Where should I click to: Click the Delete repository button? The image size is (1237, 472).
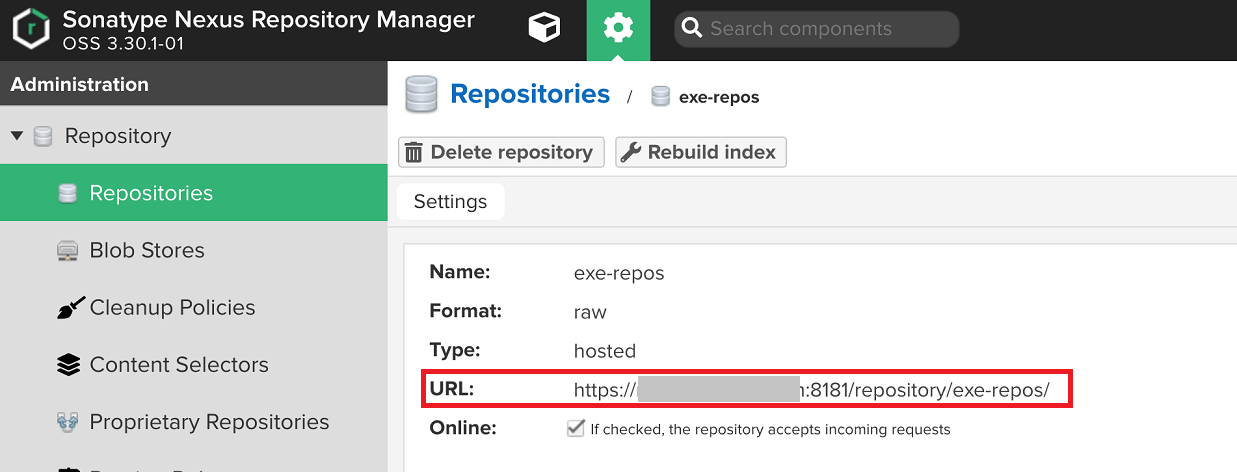pos(501,152)
